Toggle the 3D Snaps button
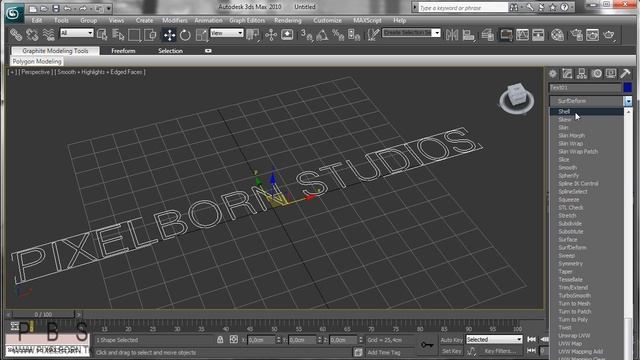The width and height of the screenshot is (640, 360). coord(307,35)
